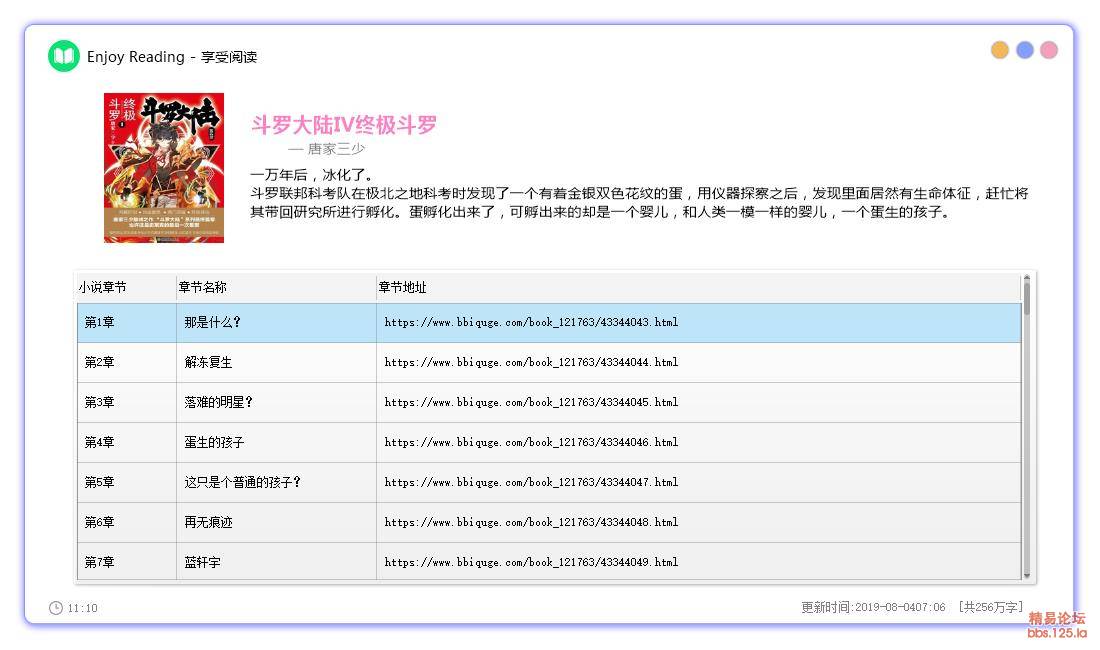The width and height of the screenshot is (1100, 650).
Task: Click the Enjoy Reading - 享受阅读 title text
Action: (x=172, y=57)
